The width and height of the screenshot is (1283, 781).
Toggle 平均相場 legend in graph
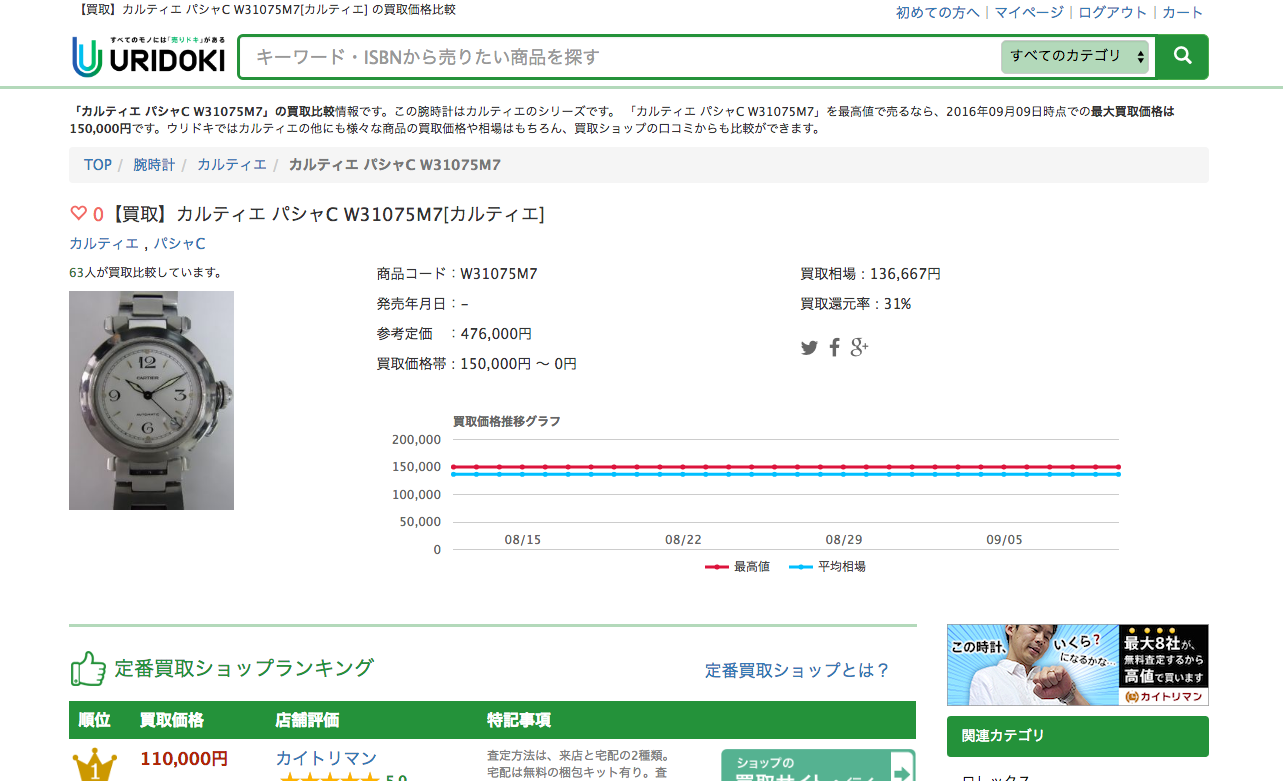[827, 566]
